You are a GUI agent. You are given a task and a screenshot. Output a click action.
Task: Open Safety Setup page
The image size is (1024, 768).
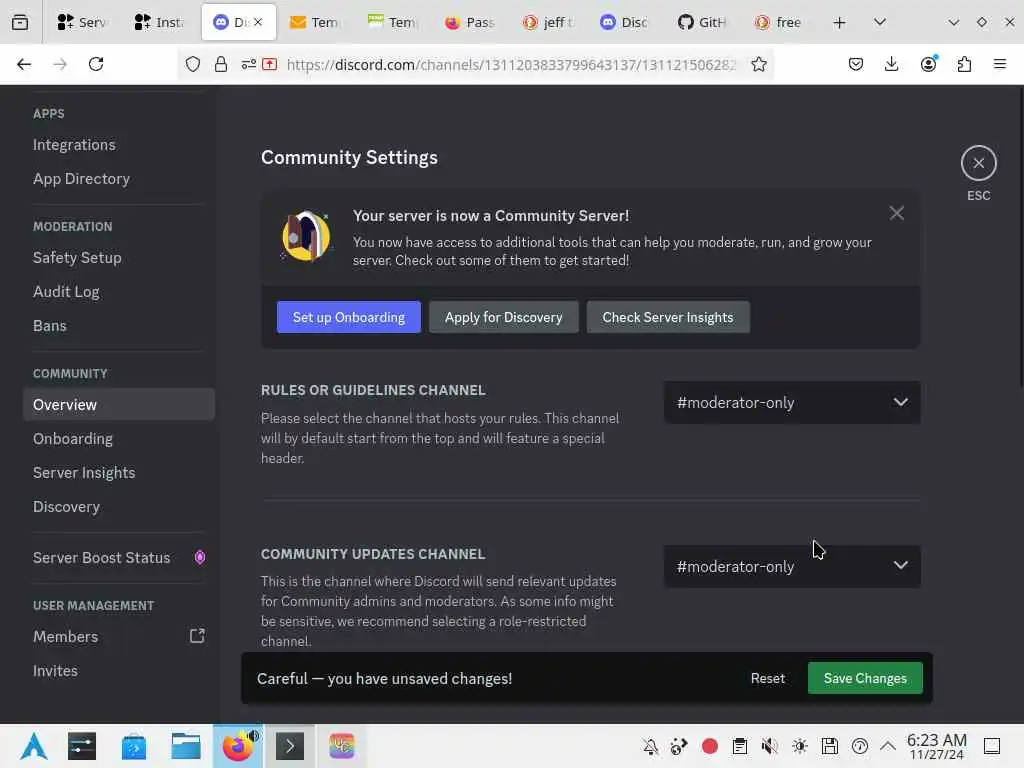click(x=118, y=258)
